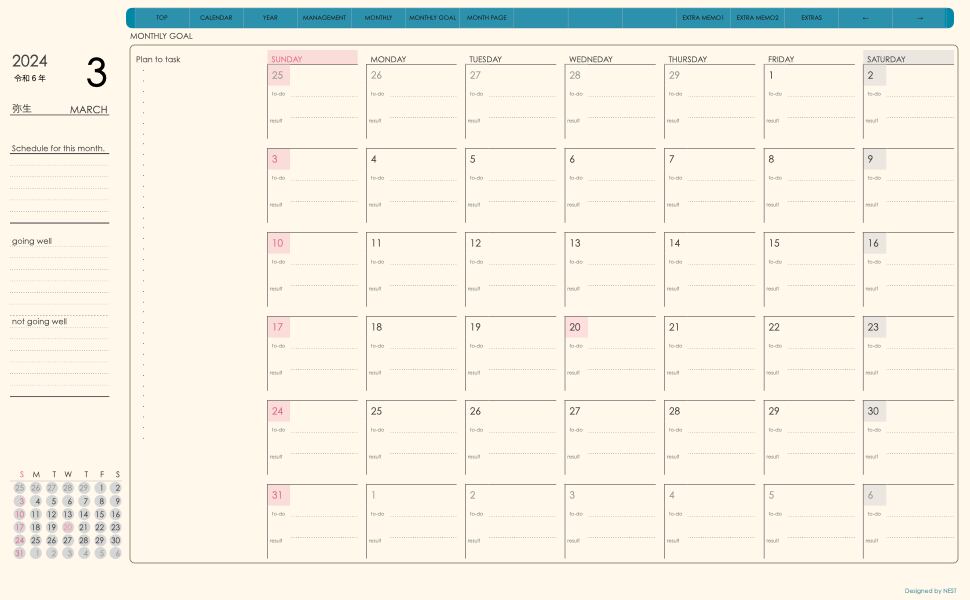Click date 22 in the mini calendar
This screenshot has height=600, width=970.
tap(100, 527)
